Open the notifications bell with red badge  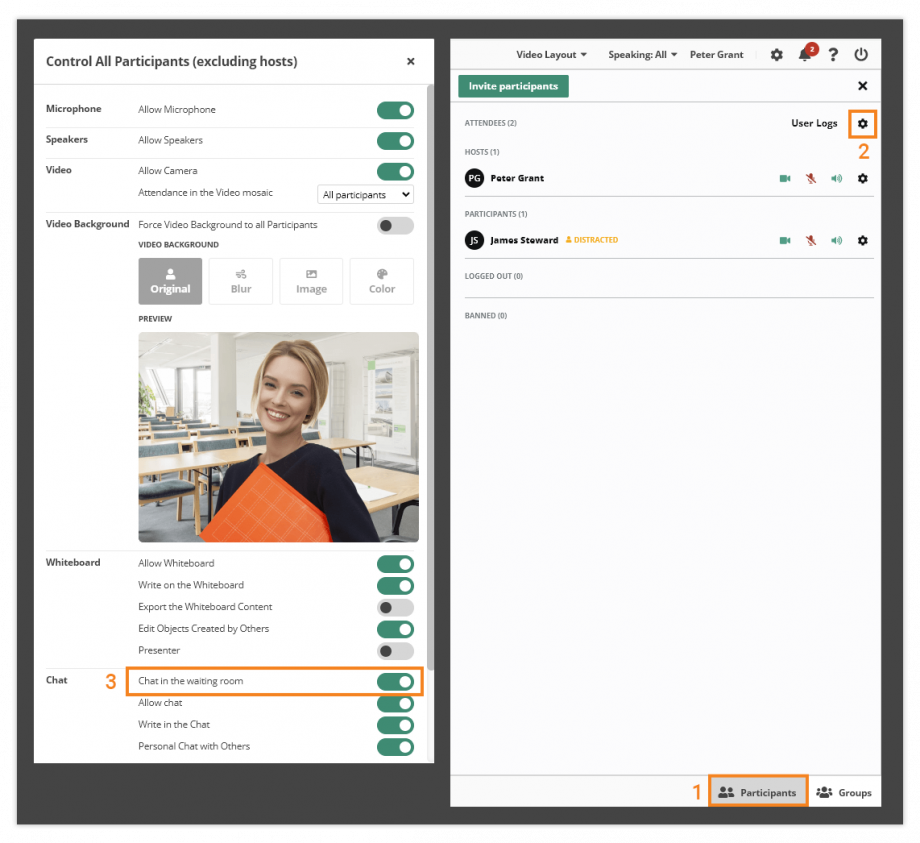[805, 55]
